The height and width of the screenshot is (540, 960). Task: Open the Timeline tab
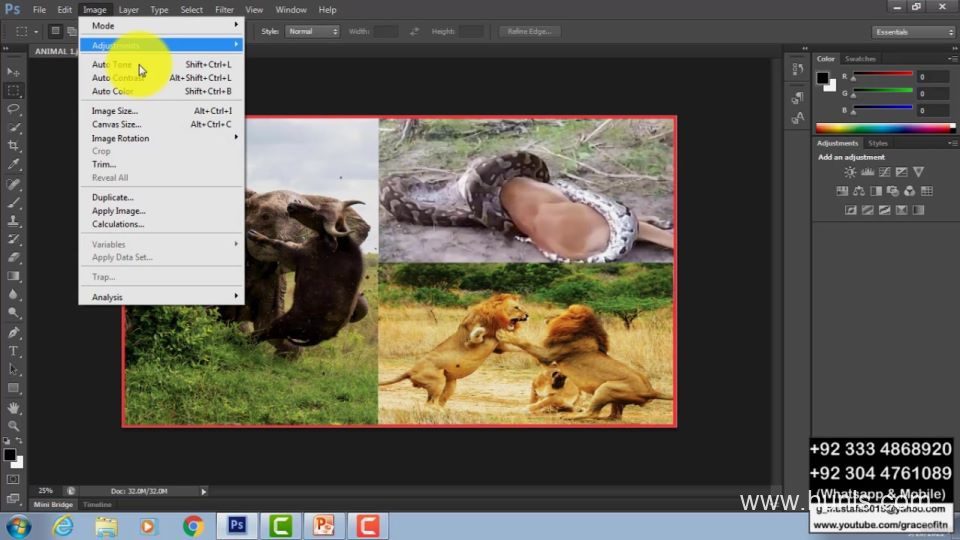pyautogui.click(x=97, y=504)
